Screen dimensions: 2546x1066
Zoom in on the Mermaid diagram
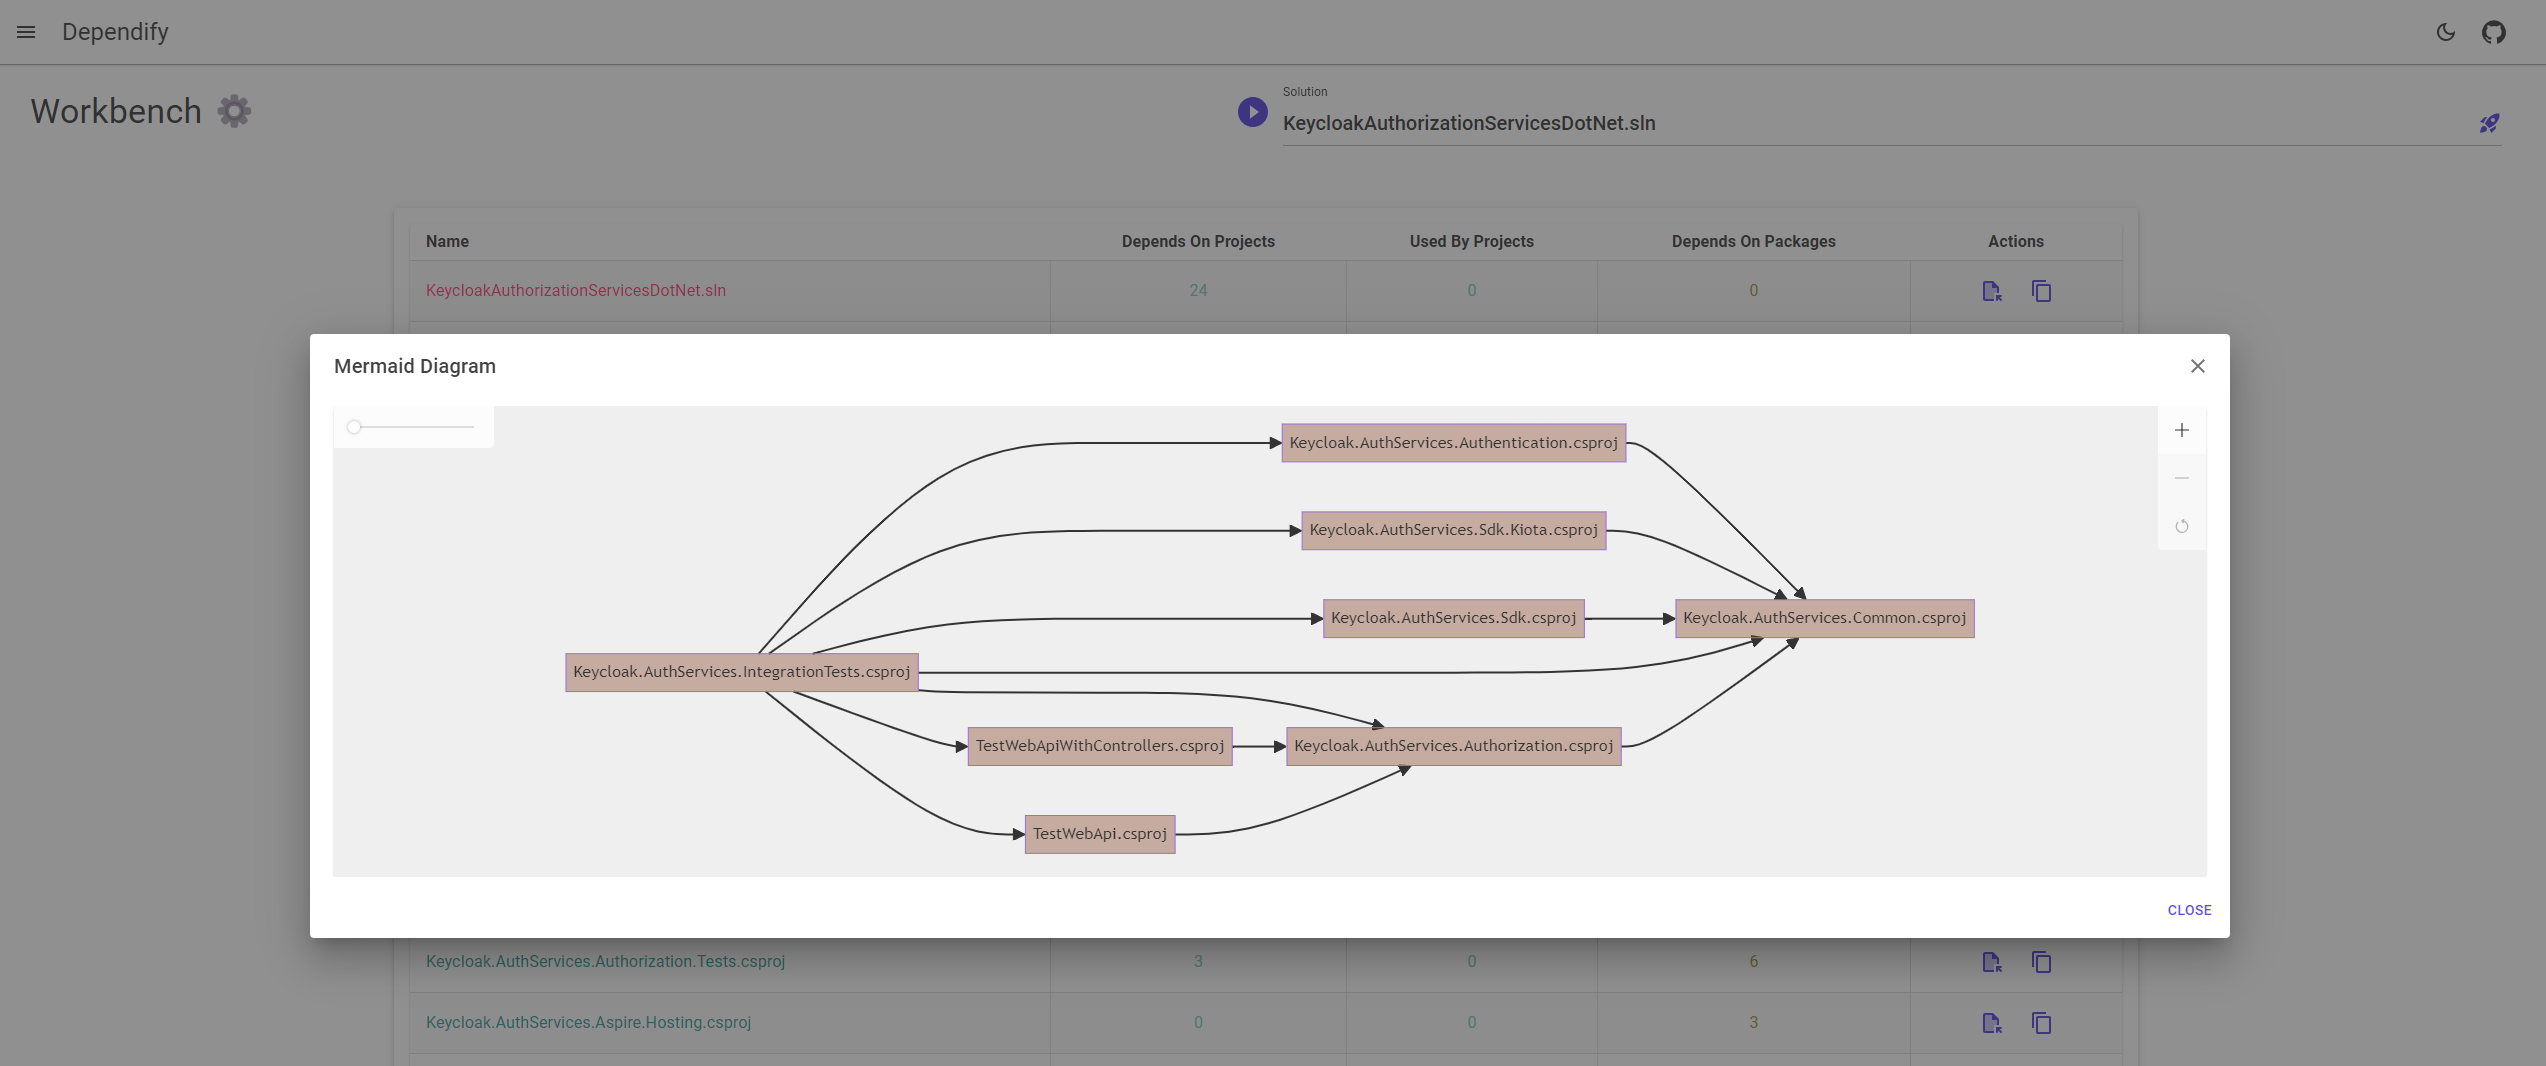(2181, 430)
